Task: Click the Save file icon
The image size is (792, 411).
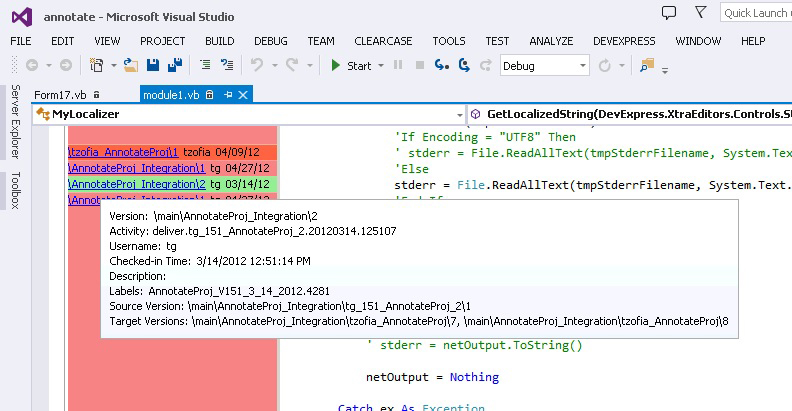Action: 153,65
